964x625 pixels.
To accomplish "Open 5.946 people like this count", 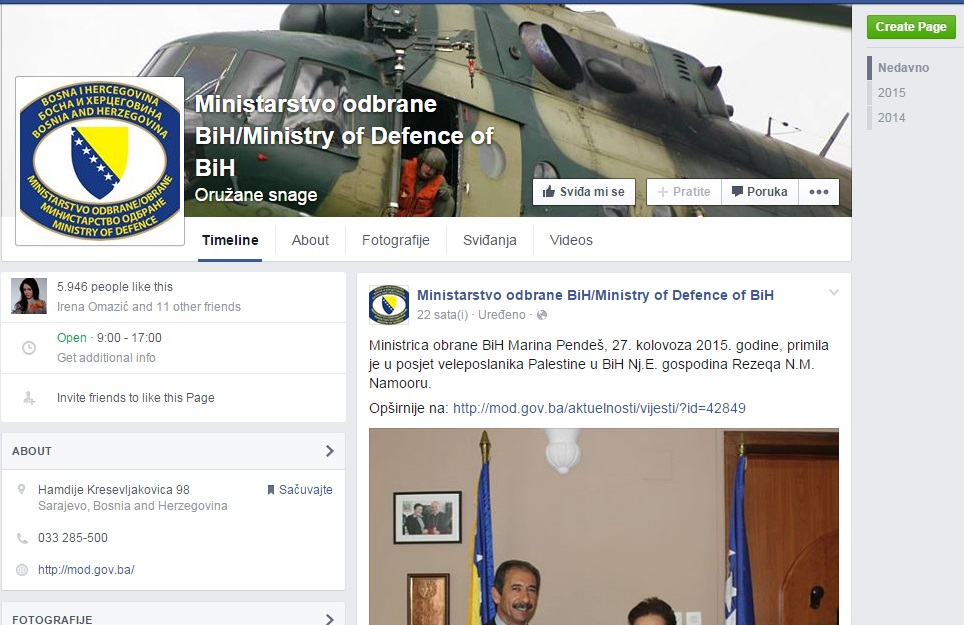I will coord(114,286).
